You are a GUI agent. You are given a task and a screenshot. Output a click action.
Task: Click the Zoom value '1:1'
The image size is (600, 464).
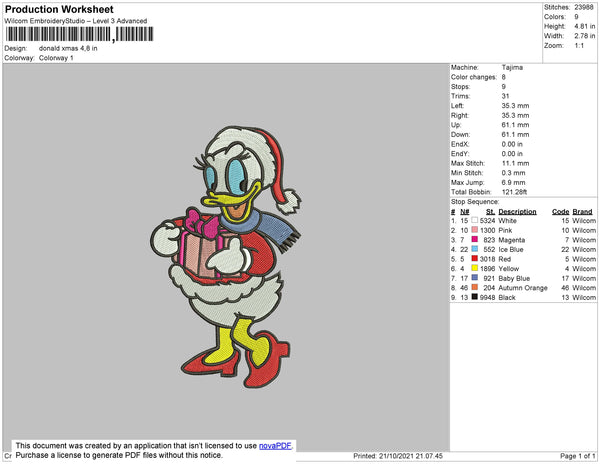point(579,46)
